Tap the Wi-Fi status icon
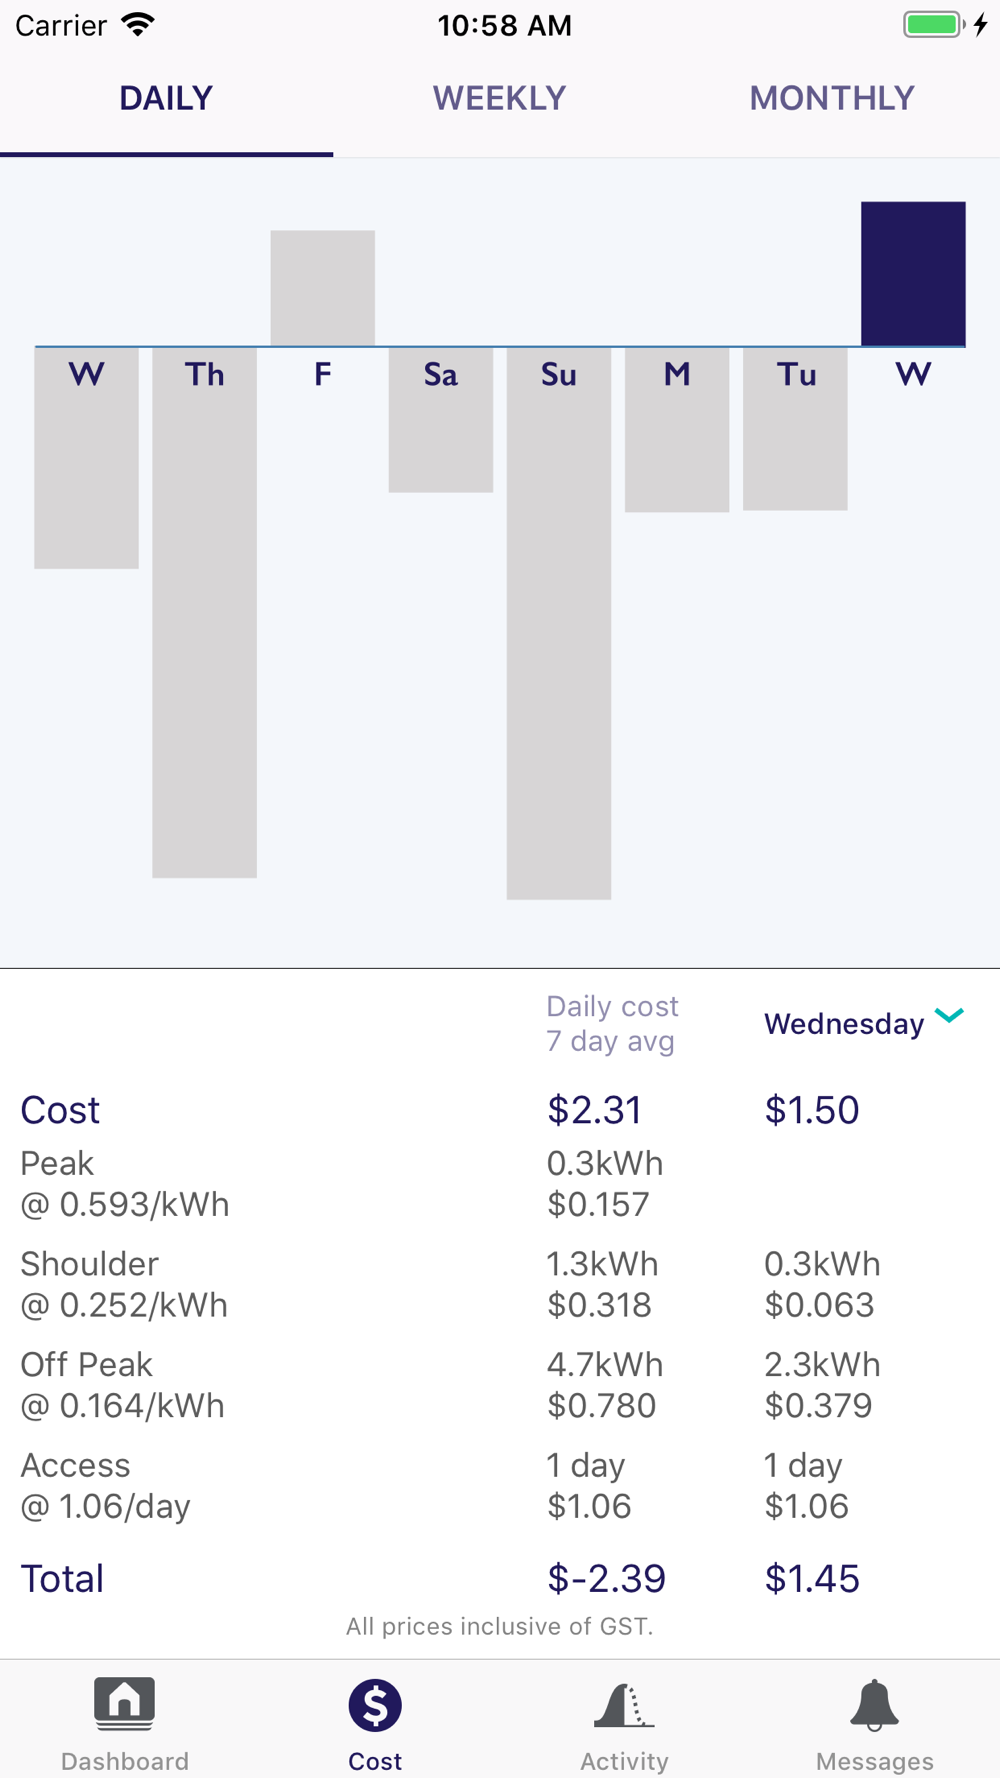 (x=138, y=25)
